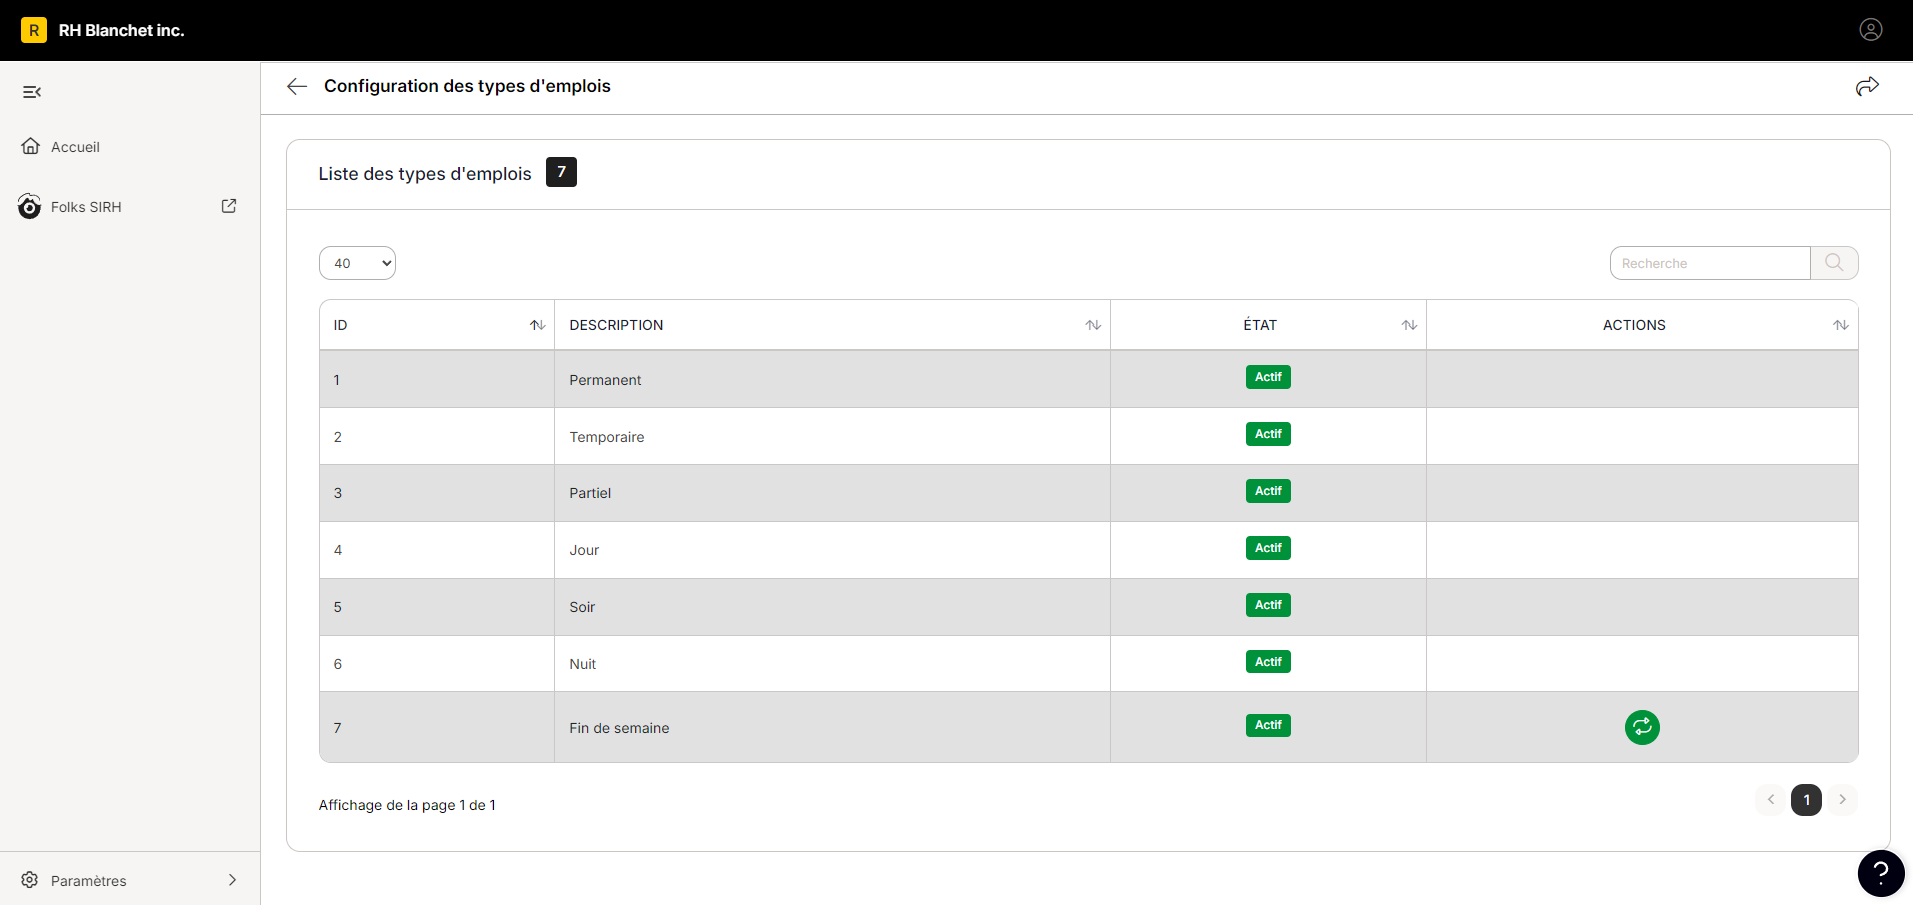Go to Accueil home icon
This screenshot has width=1913, height=905.
coord(31,146)
